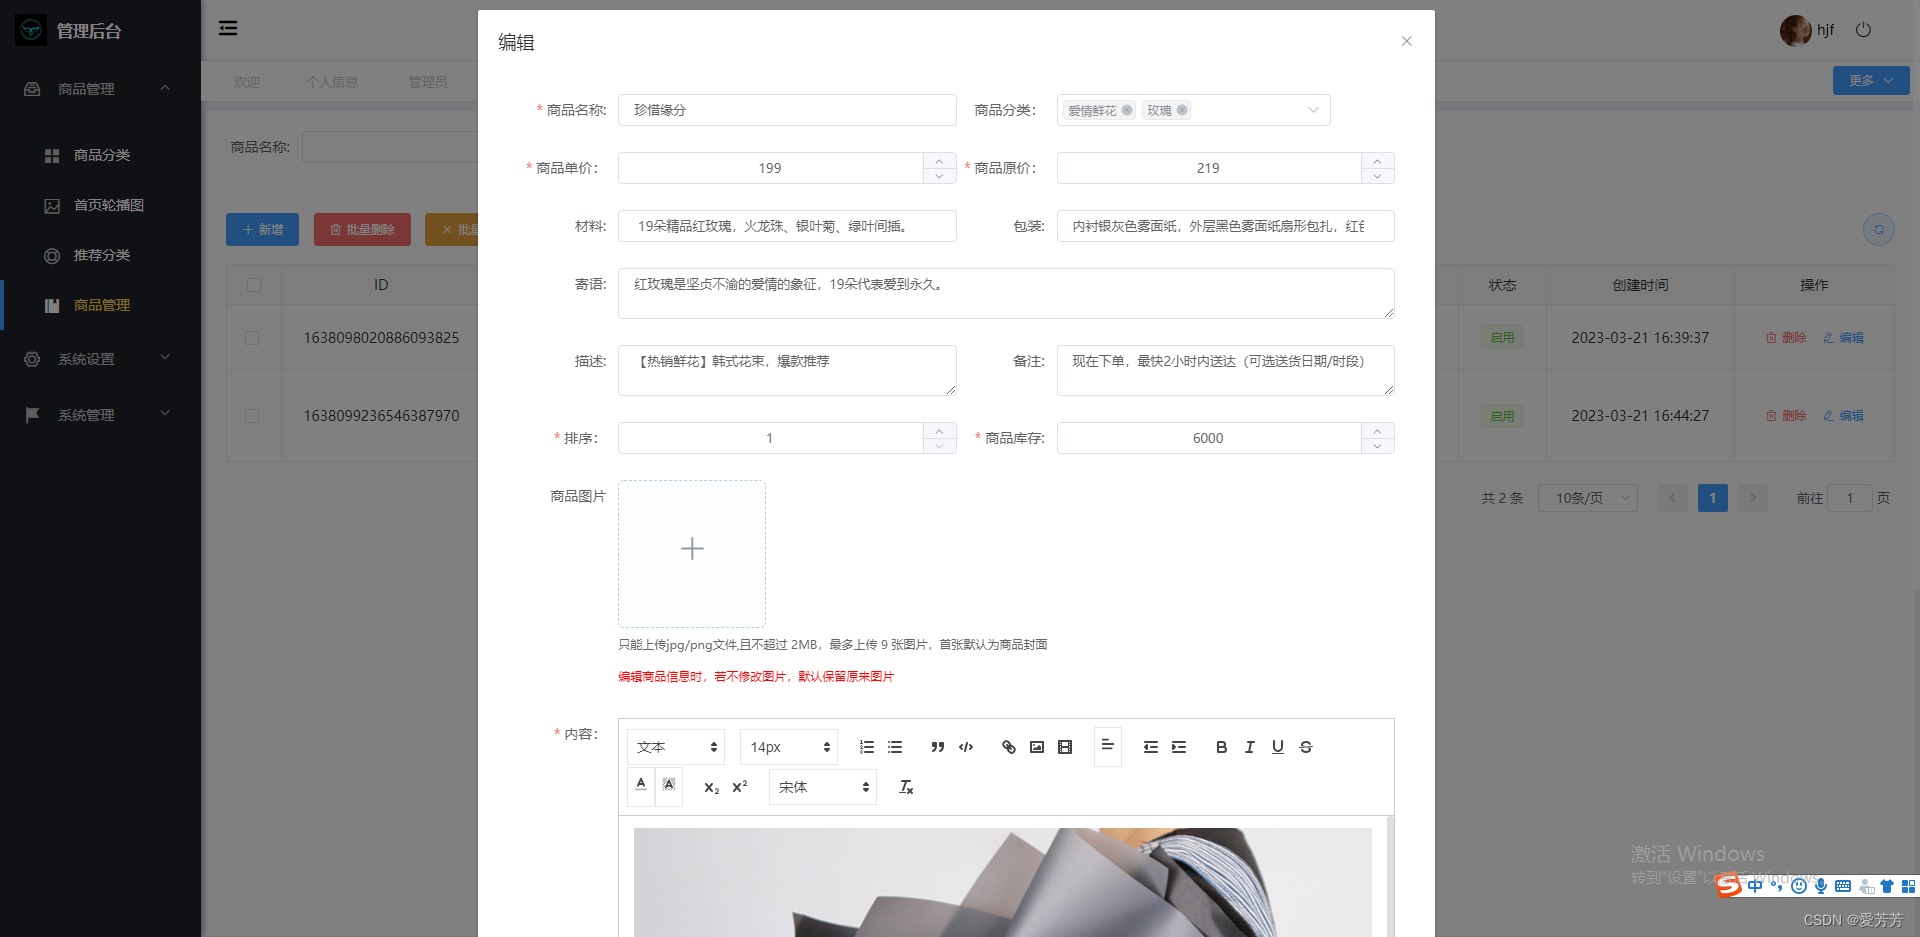
Task: Toggle italic formatting
Action: point(1249,747)
